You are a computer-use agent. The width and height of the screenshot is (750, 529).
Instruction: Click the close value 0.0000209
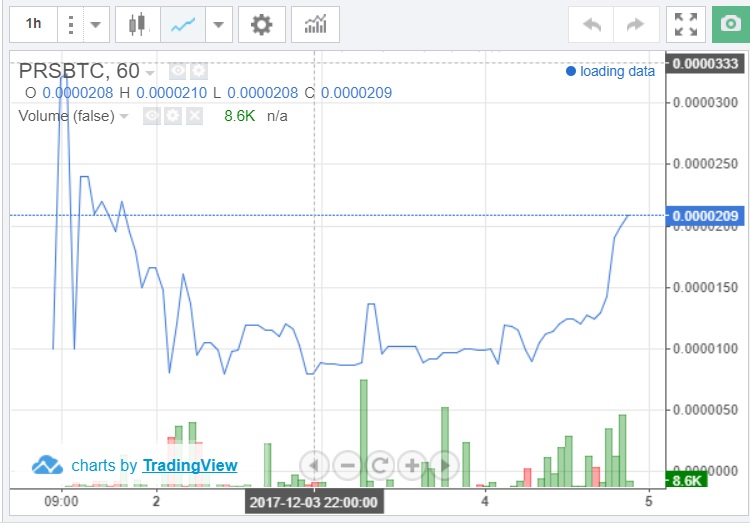356,93
